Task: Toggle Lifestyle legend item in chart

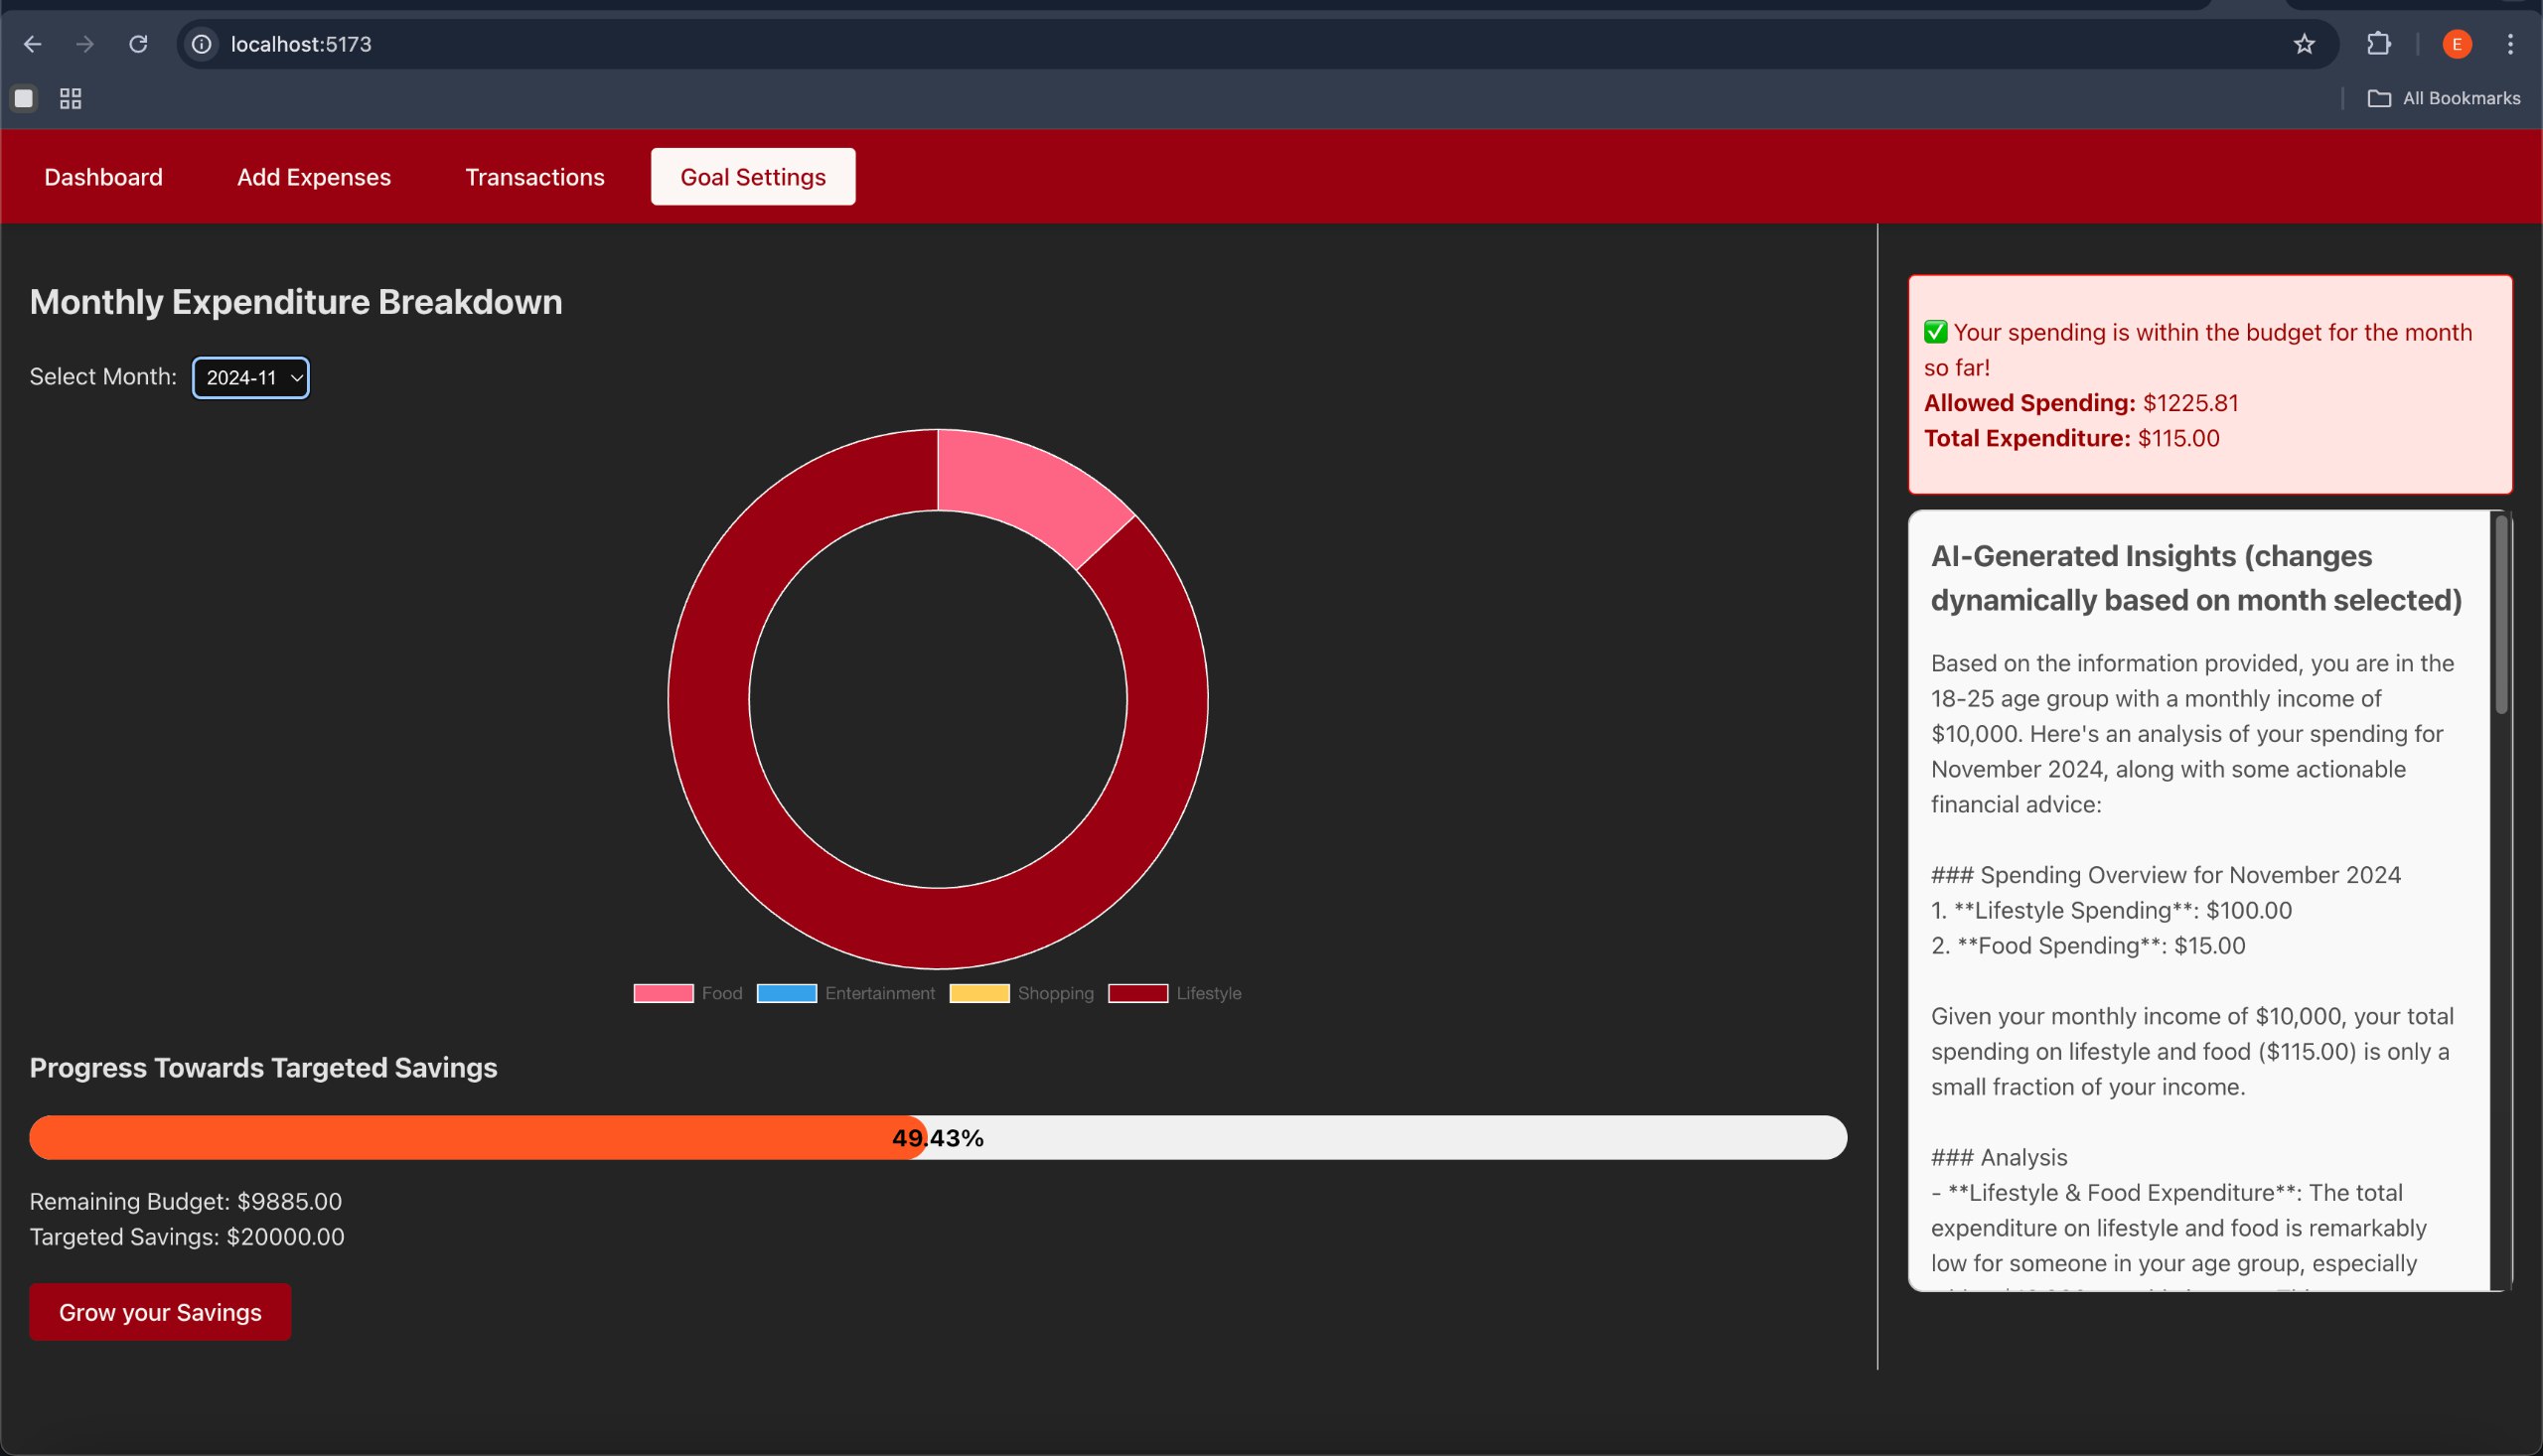Action: (1175, 993)
